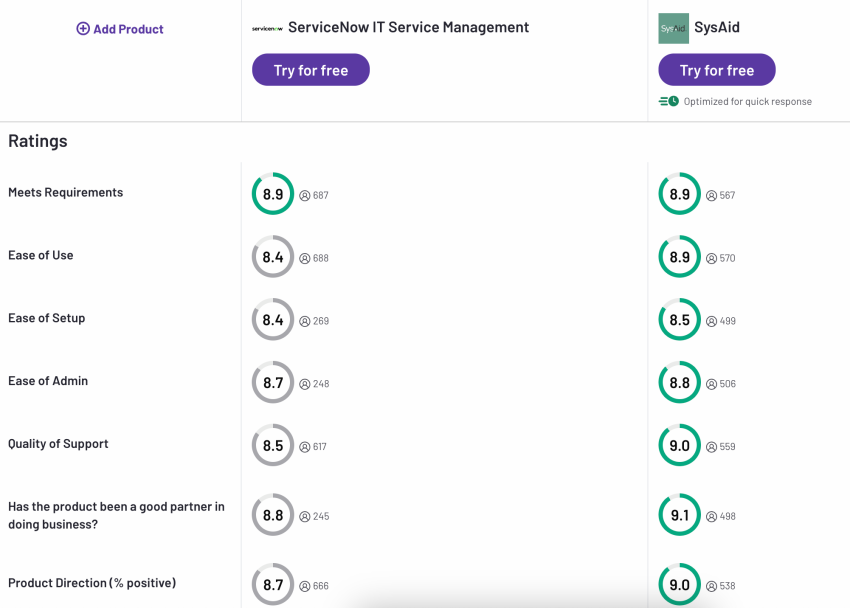This screenshot has height=608, width=850.
Task: Click the reviewer icon beside 570
Action: (x=711, y=258)
